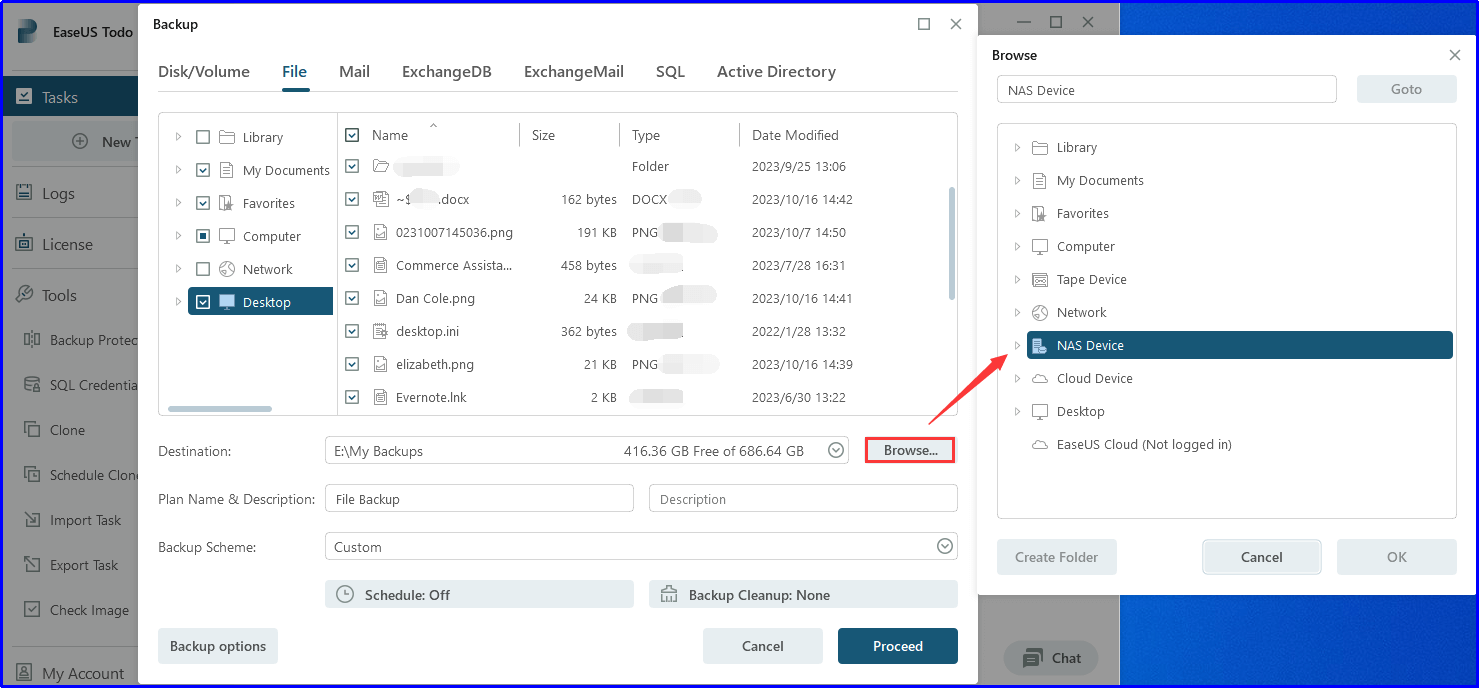This screenshot has width=1479, height=688.
Task: Uncheck the Dan Cole.png file checkbox
Action: click(x=352, y=298)
